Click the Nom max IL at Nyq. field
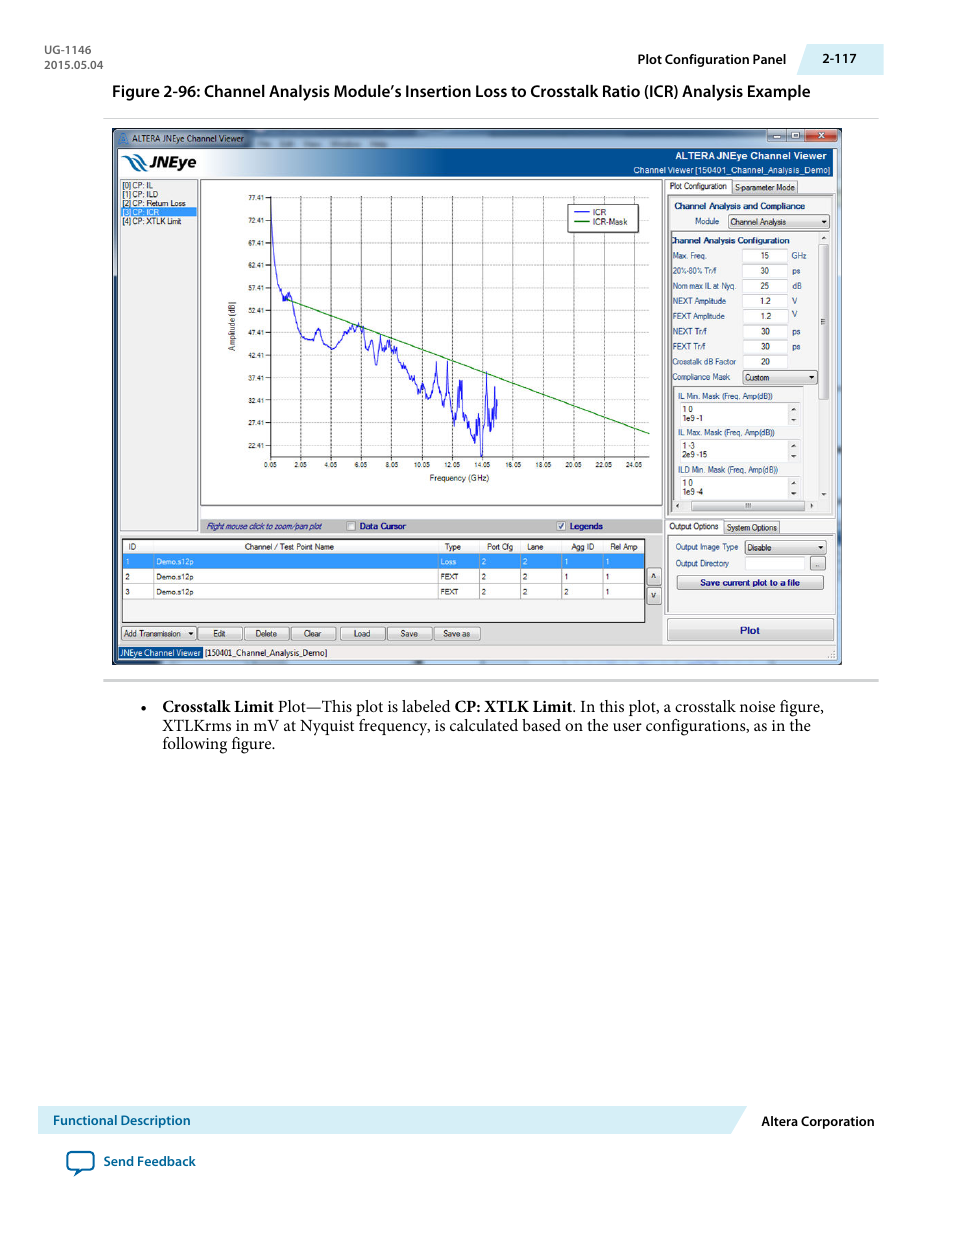 [765, 286]
